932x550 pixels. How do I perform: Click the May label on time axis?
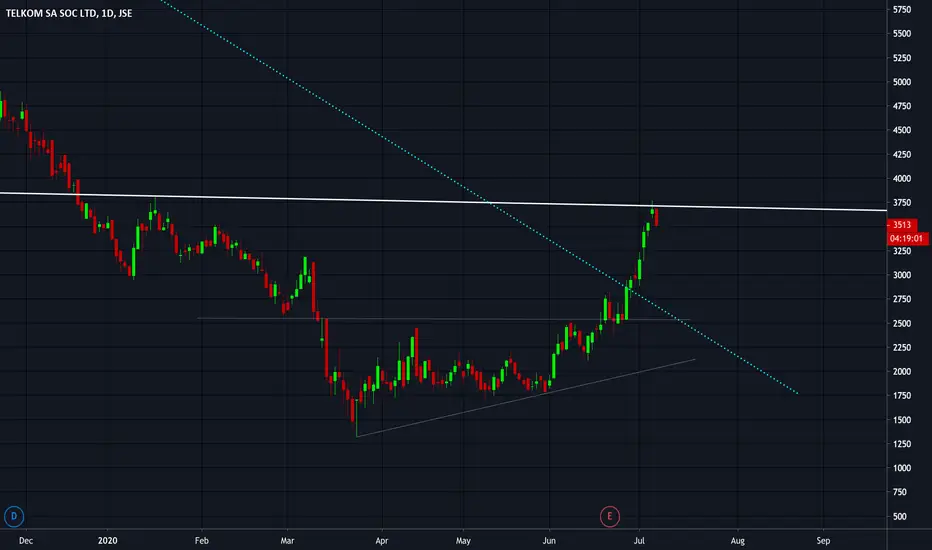coord(463,540)
